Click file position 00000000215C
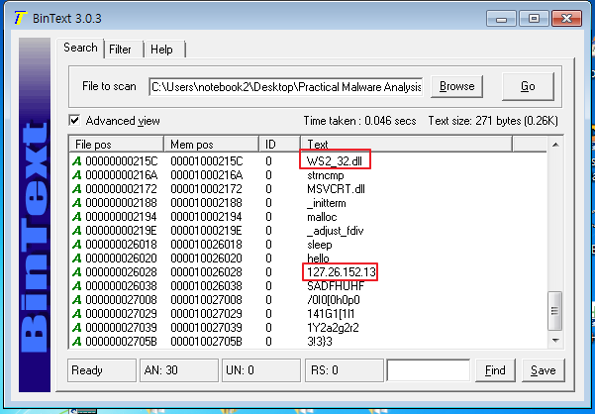This screenshot has height=414, width=596. [x=121, y=162]
